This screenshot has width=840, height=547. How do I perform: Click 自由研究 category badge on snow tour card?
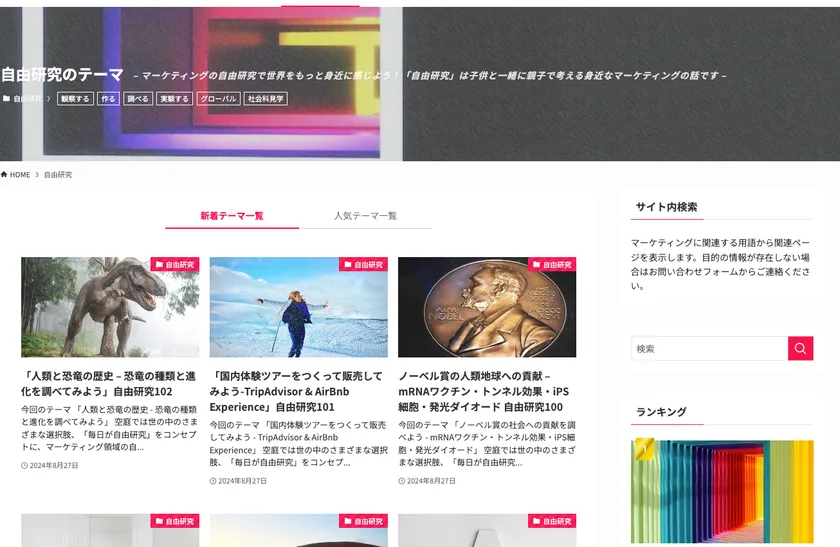363,264
